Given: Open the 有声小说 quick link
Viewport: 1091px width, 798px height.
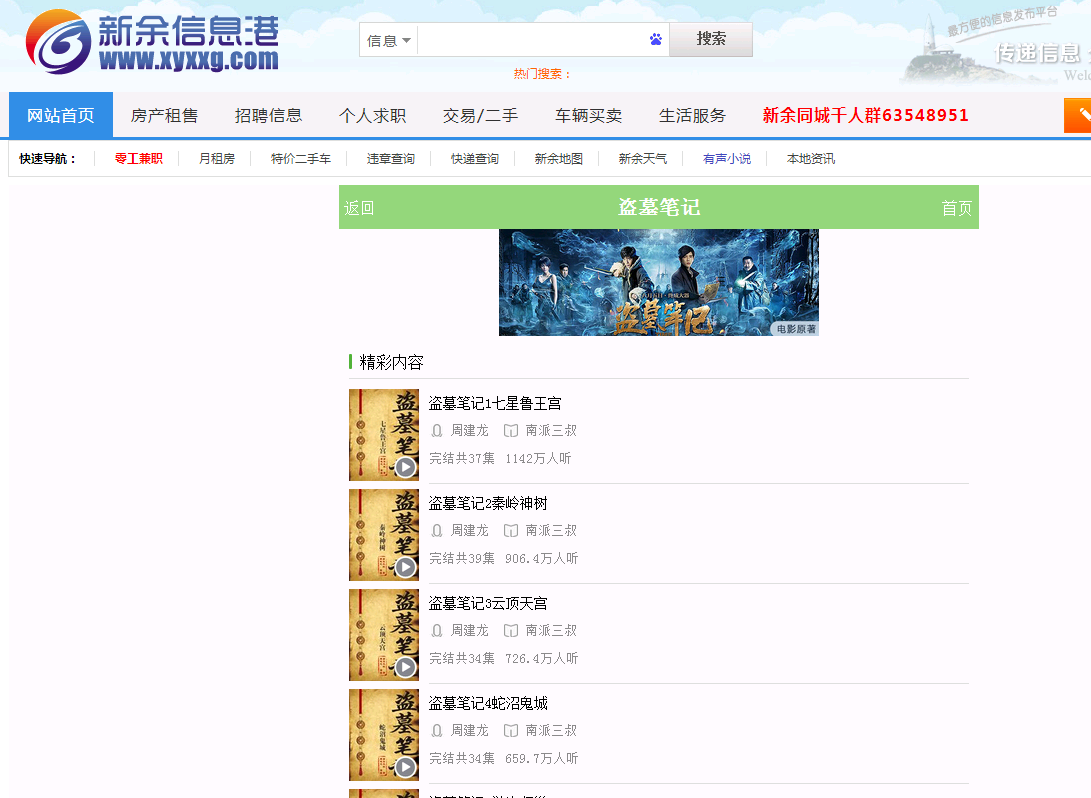Looking at the screenshot, I should 726,159.
